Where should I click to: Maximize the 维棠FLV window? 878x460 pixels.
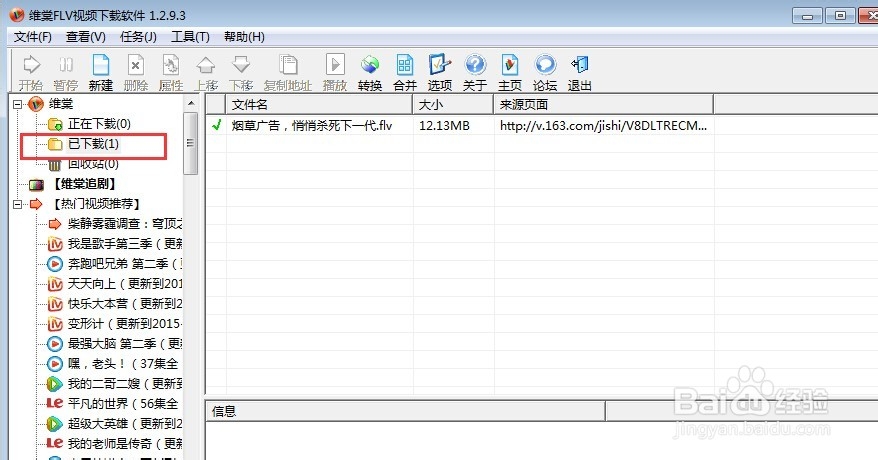pos(840,16)
